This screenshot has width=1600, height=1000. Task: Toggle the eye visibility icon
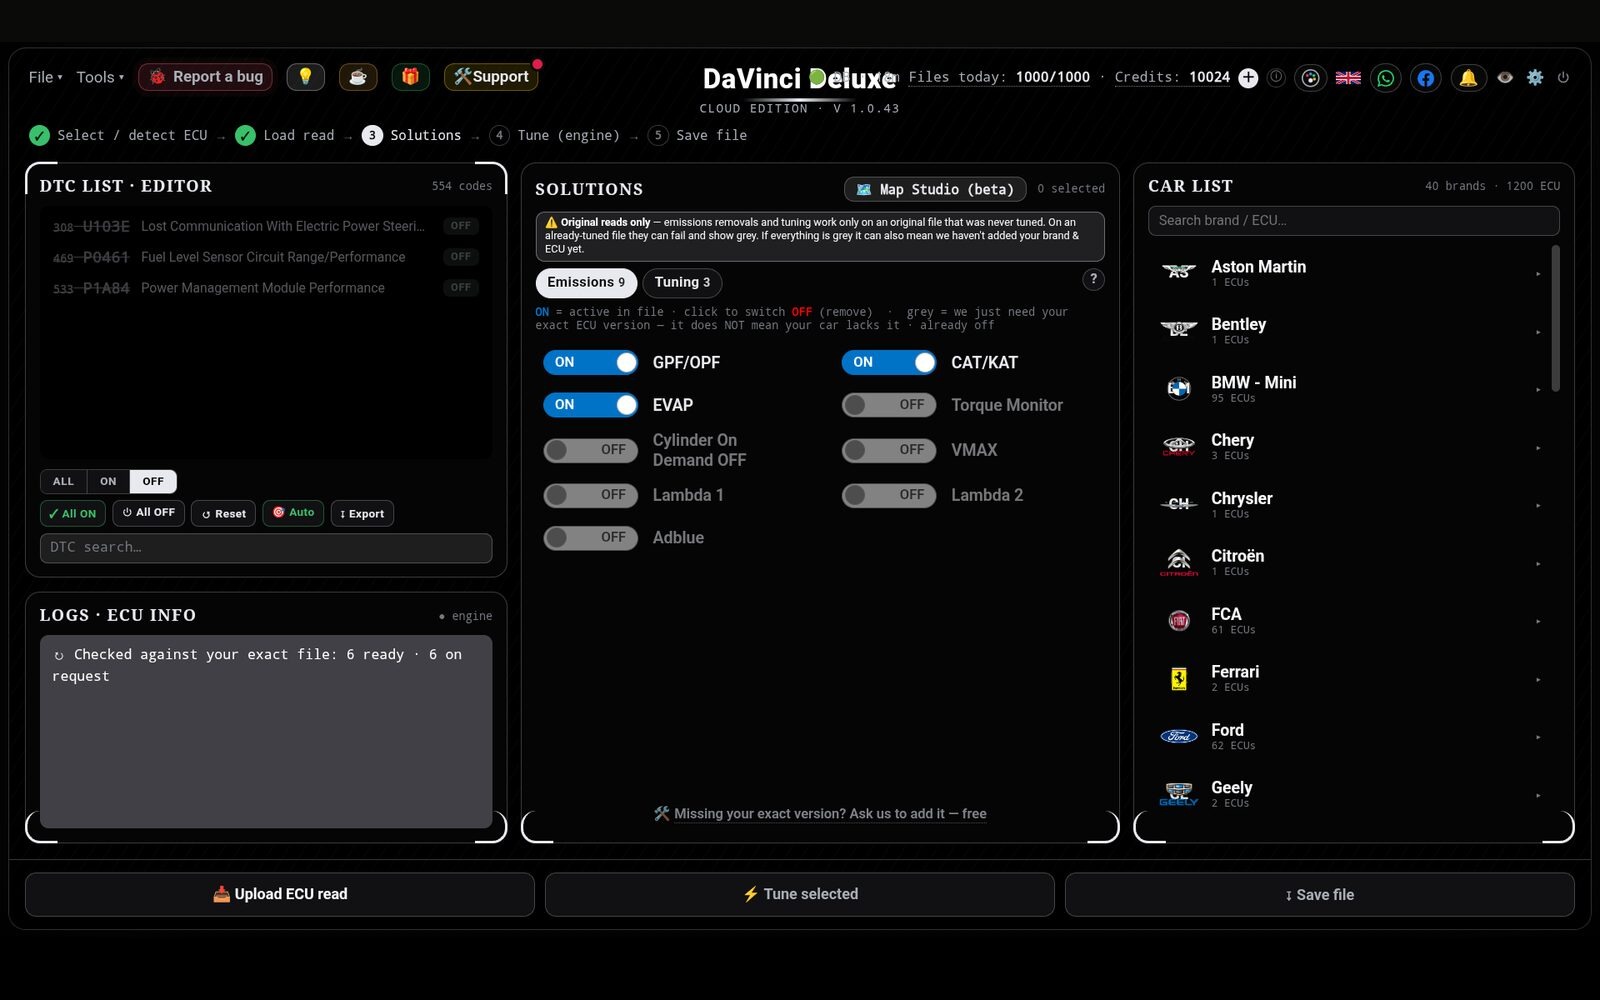[1505, 77]
